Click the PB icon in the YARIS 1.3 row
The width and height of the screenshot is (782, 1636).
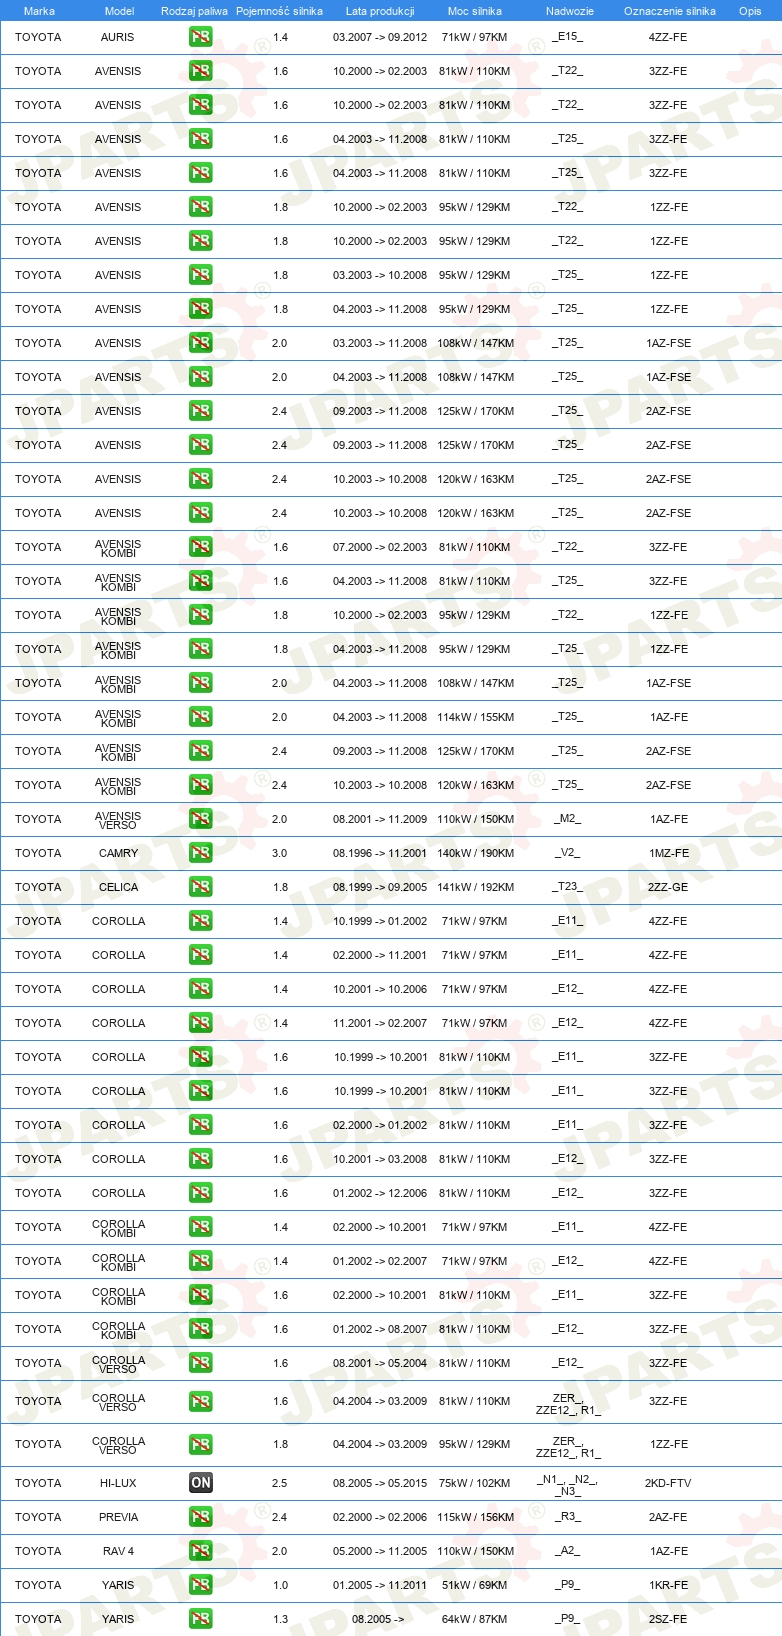[x=201, y=1619]
